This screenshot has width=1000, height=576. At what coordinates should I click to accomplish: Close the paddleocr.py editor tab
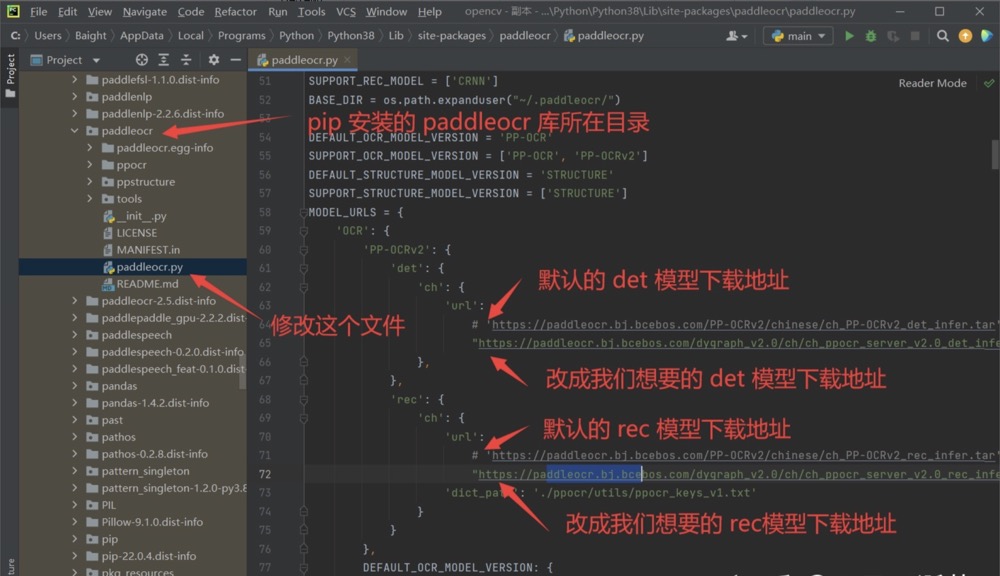[x=347, y=60]
